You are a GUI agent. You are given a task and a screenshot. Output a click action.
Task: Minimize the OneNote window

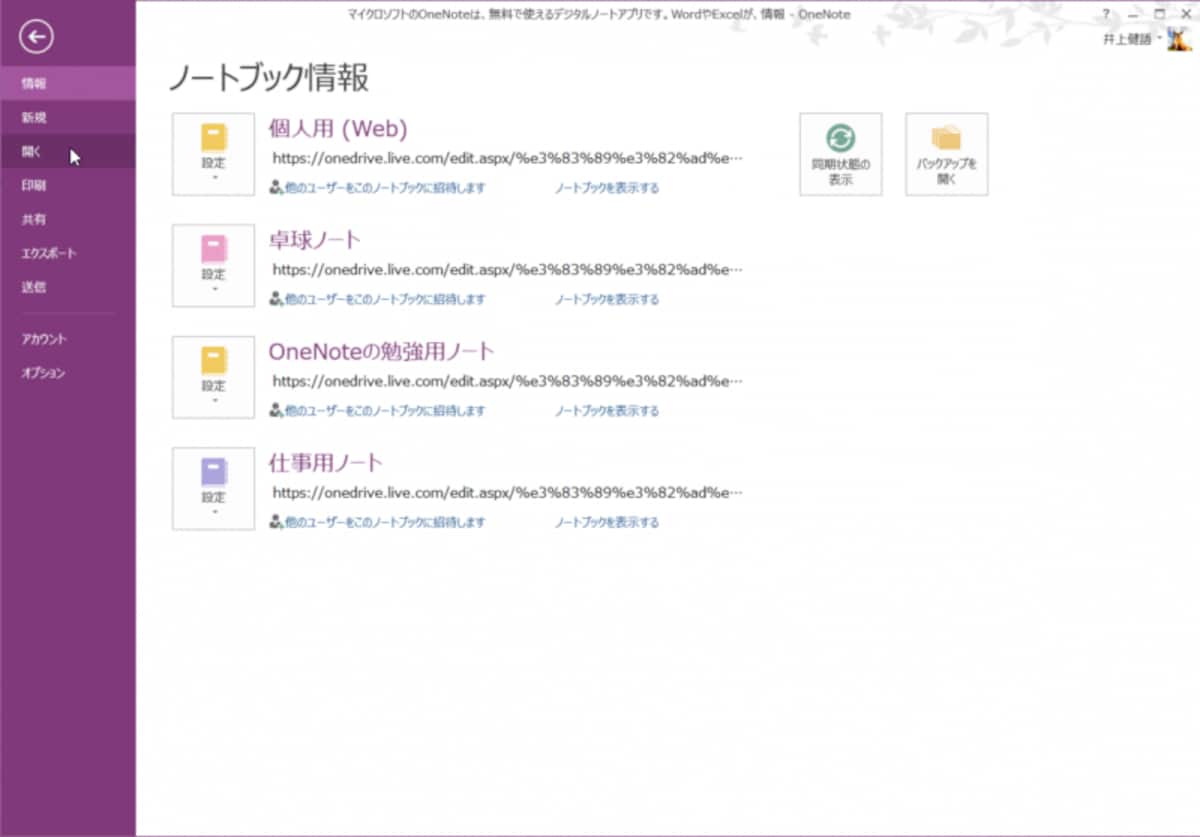[x=1133, y=14]
